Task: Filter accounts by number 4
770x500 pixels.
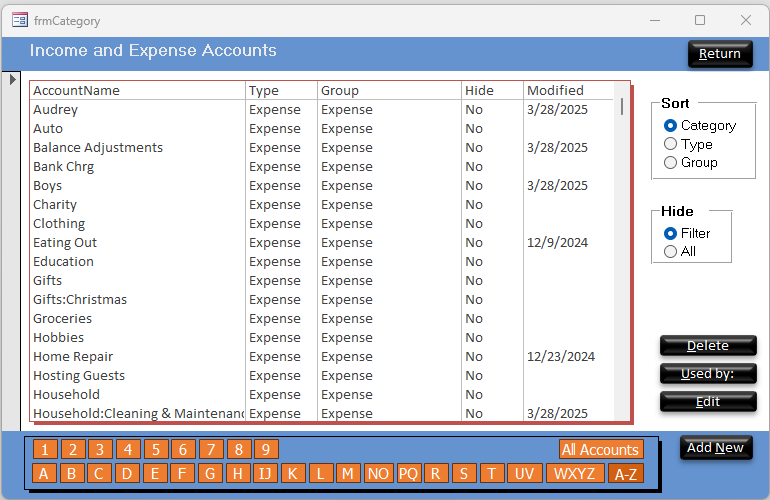Action: pos(128,449)
